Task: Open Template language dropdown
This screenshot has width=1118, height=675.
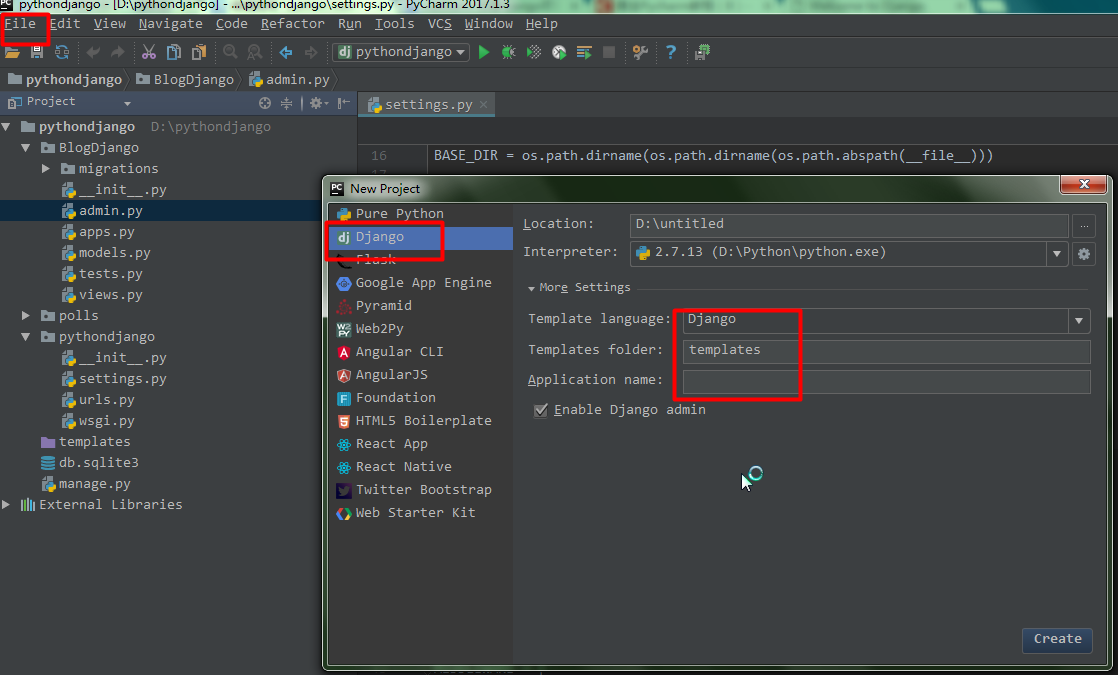Action: coord(1079,320)
